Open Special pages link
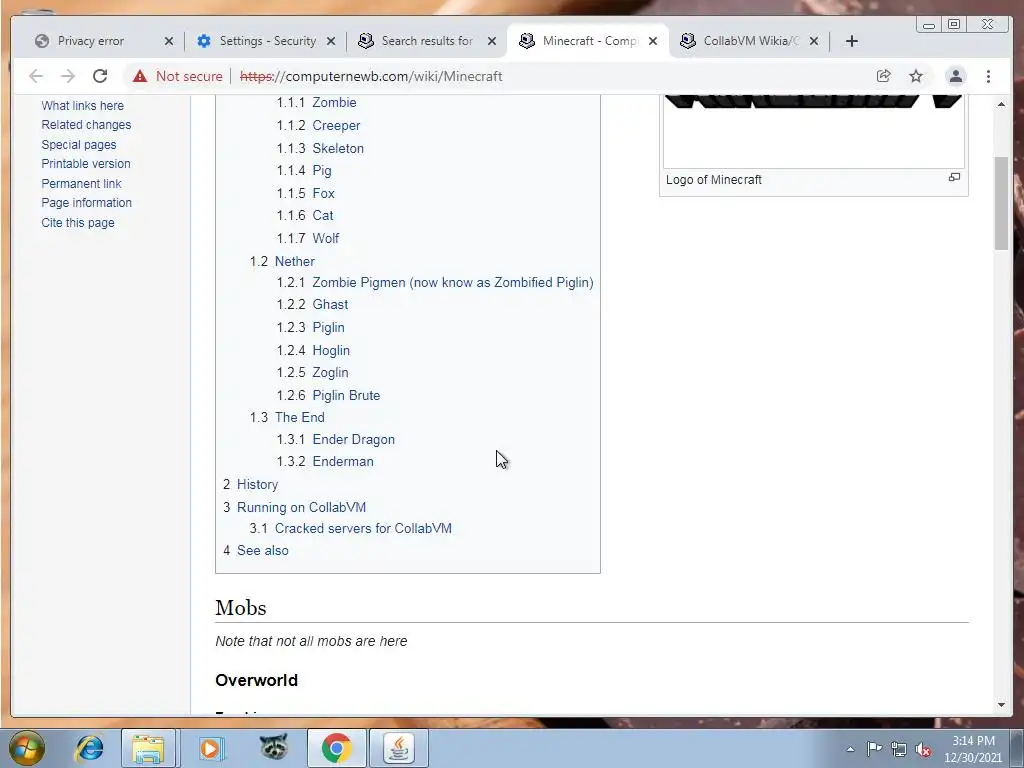This screenshot has width=1024, height=768. click(79, 145)
